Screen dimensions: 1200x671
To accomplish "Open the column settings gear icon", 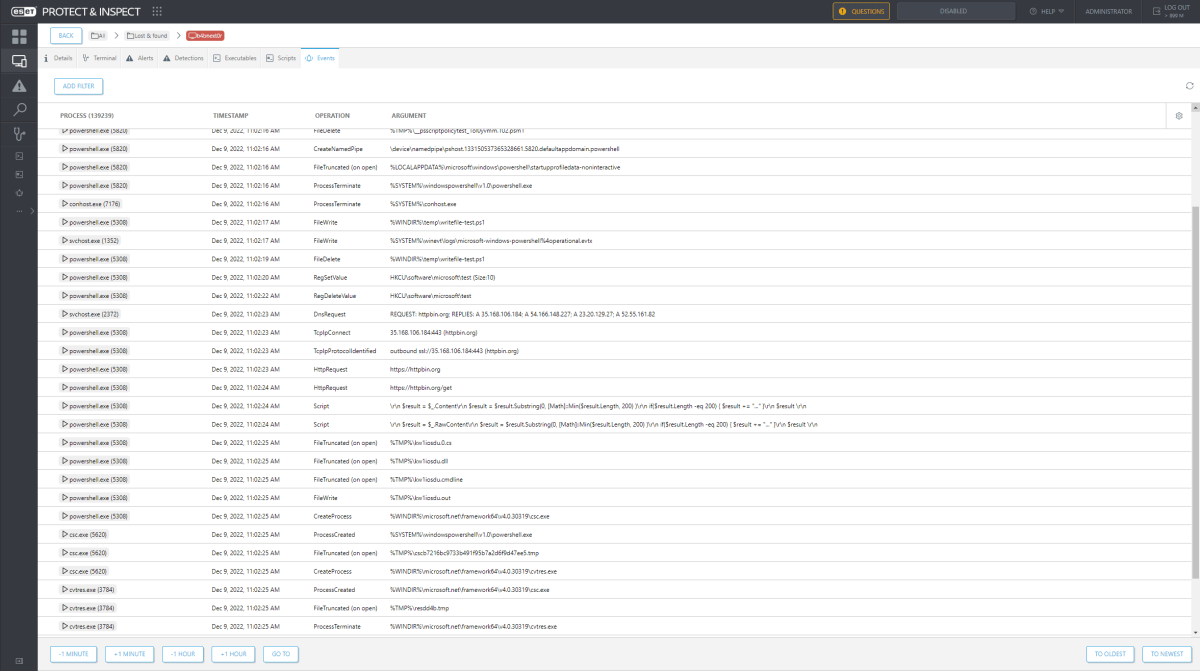I will point(1179,115).
